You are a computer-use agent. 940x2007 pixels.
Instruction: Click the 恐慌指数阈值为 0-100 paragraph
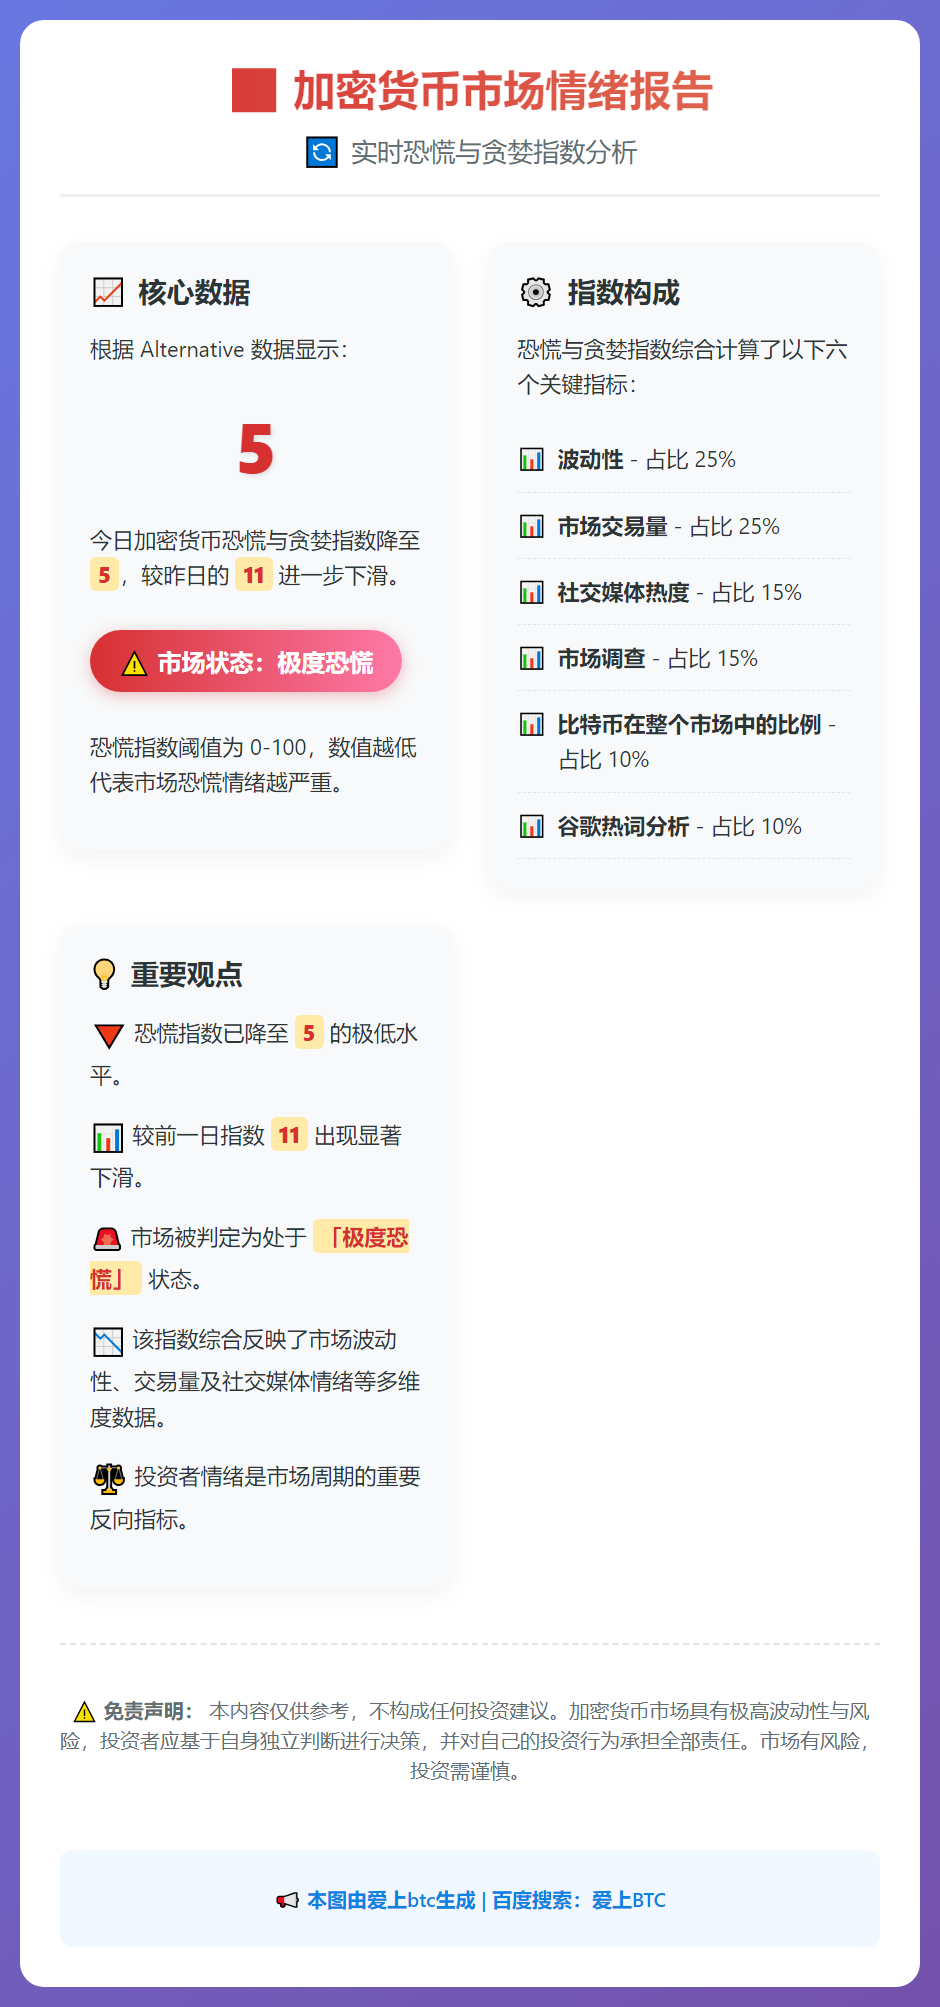point(254,765)
